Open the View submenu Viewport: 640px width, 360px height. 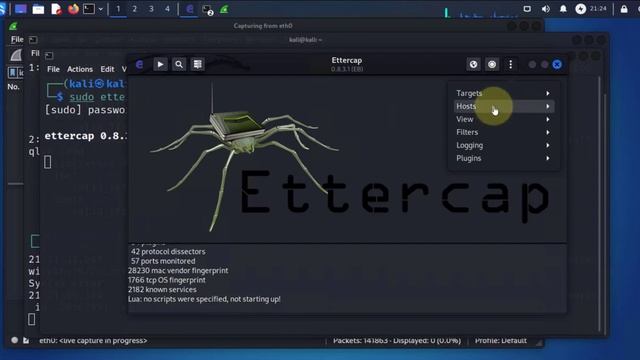(x=503, y=119)
